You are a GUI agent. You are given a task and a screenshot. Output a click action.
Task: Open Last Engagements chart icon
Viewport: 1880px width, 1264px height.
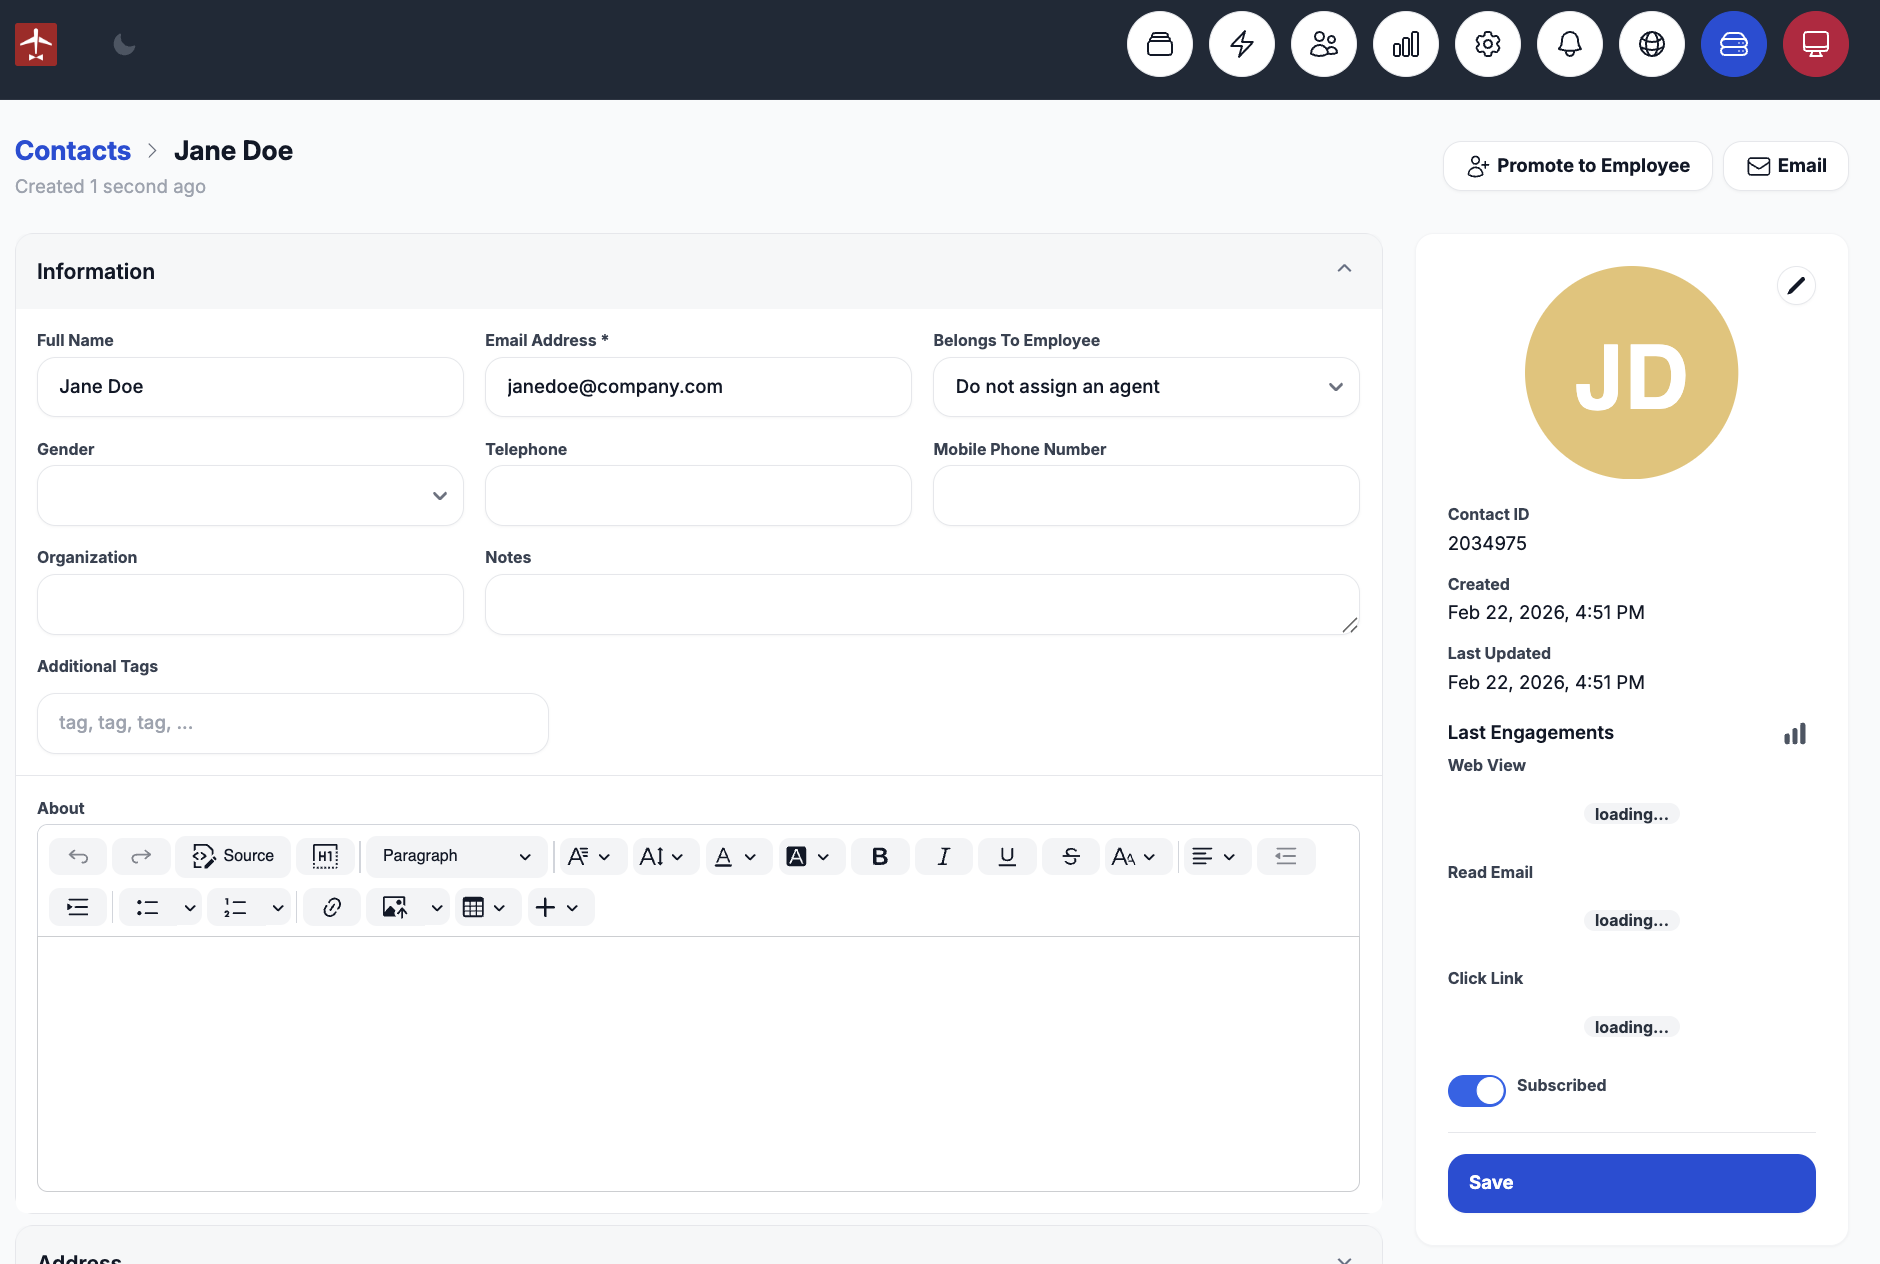click(x=1794, y=734)
